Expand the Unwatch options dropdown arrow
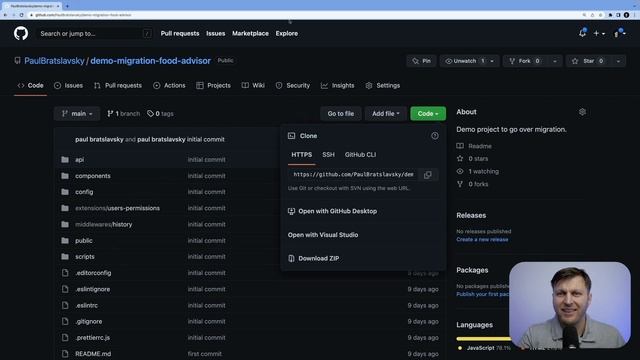 (x=492, y=61)
